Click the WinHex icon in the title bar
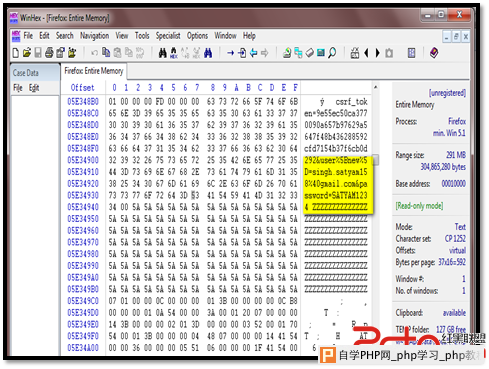This screenshot has width=489, height=369. pos(14,18)
